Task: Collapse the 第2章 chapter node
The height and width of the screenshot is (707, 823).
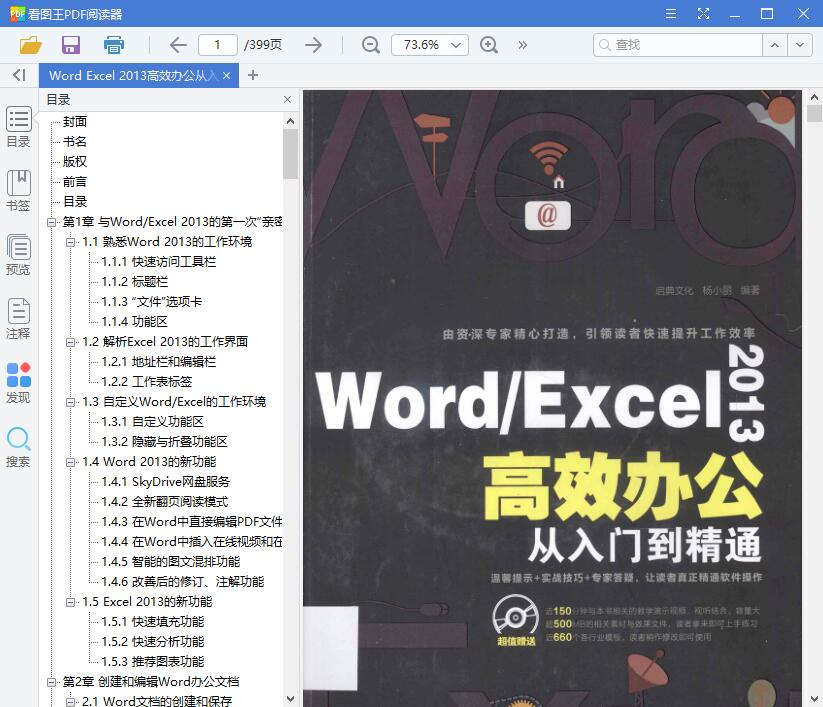Action: [51, 682]
